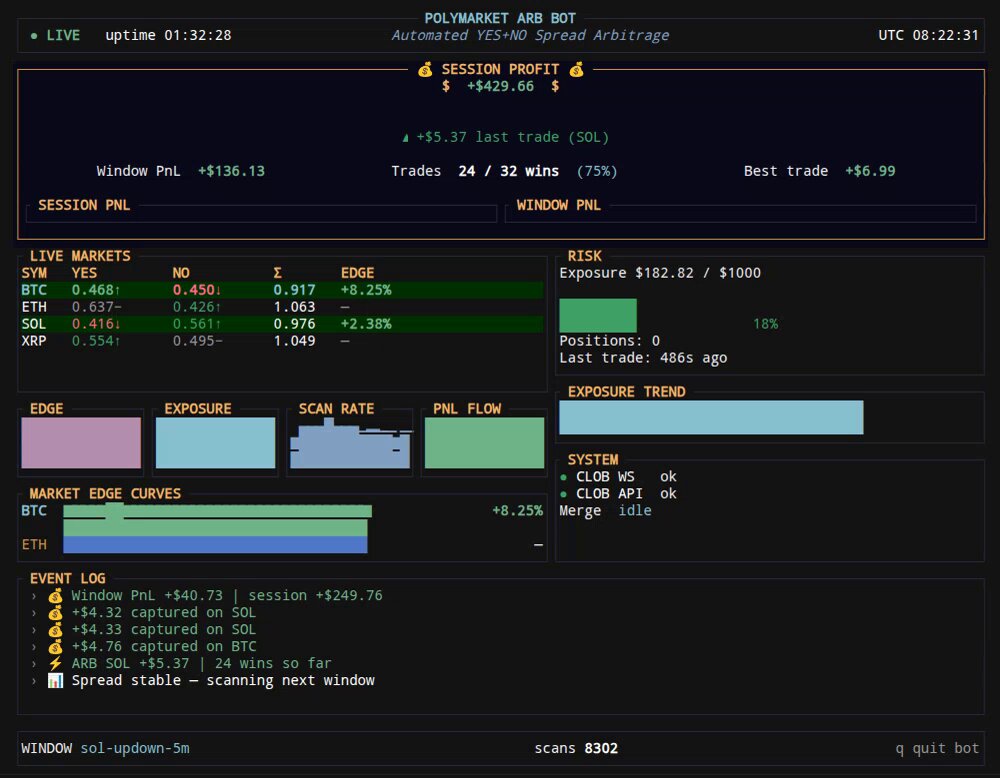This screenshot has width=1000, height=778.
Task: Click the 18% exposure percentage label
Action: click(765, 324)
